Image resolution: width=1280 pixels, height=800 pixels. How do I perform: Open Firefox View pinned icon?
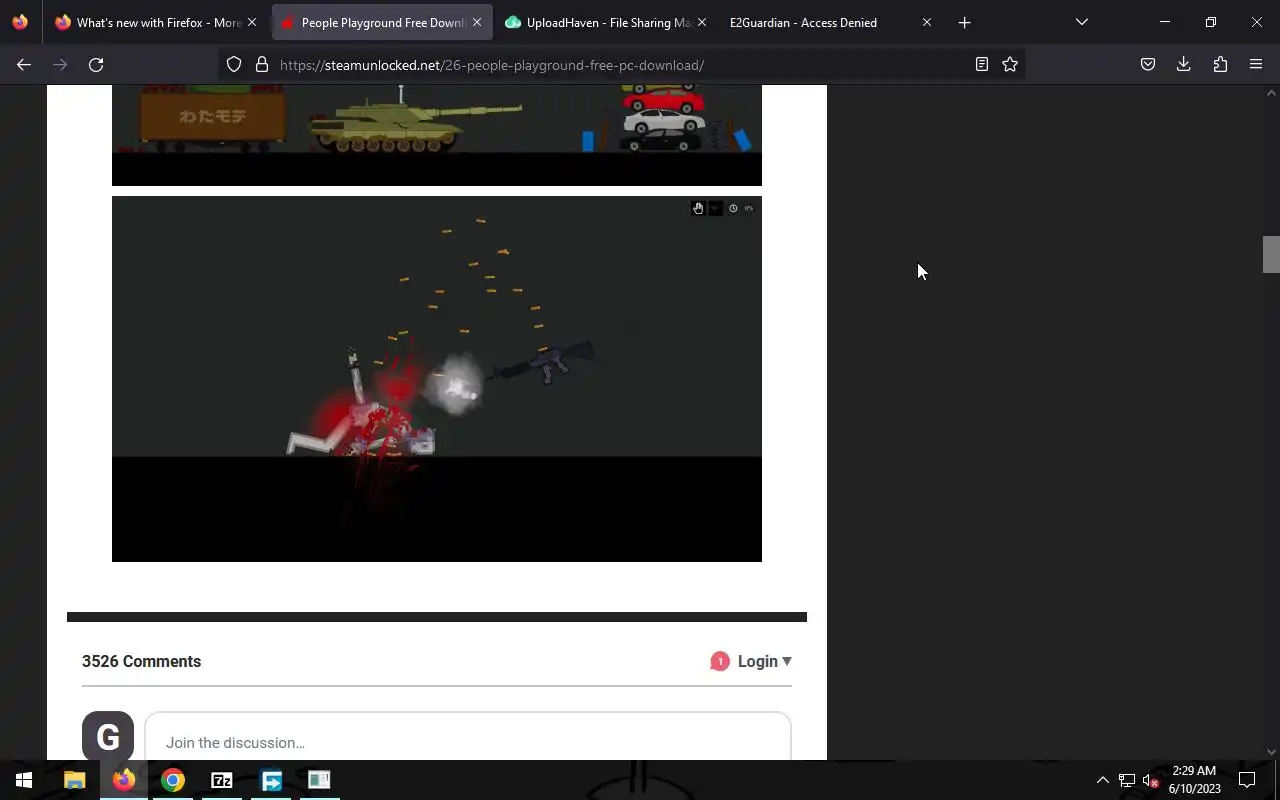point(20,22)
